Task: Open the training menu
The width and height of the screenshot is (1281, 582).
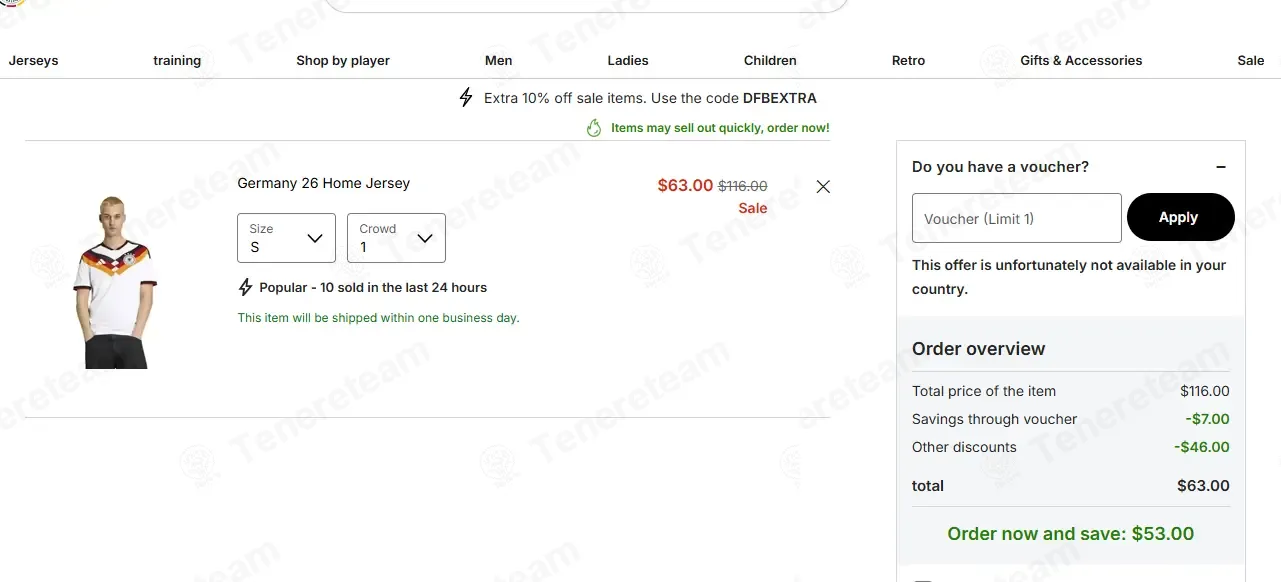Action: [177, 61]
